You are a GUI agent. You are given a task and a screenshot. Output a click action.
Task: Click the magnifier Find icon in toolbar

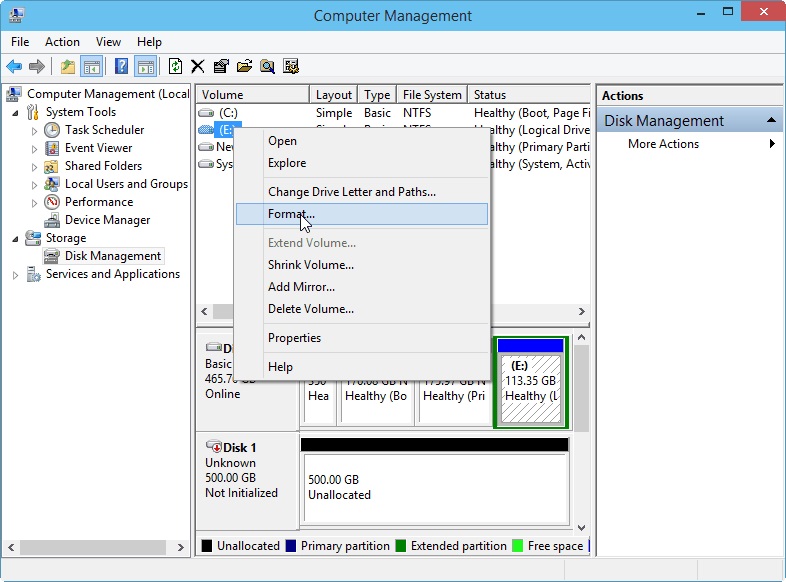pos(267,67)
